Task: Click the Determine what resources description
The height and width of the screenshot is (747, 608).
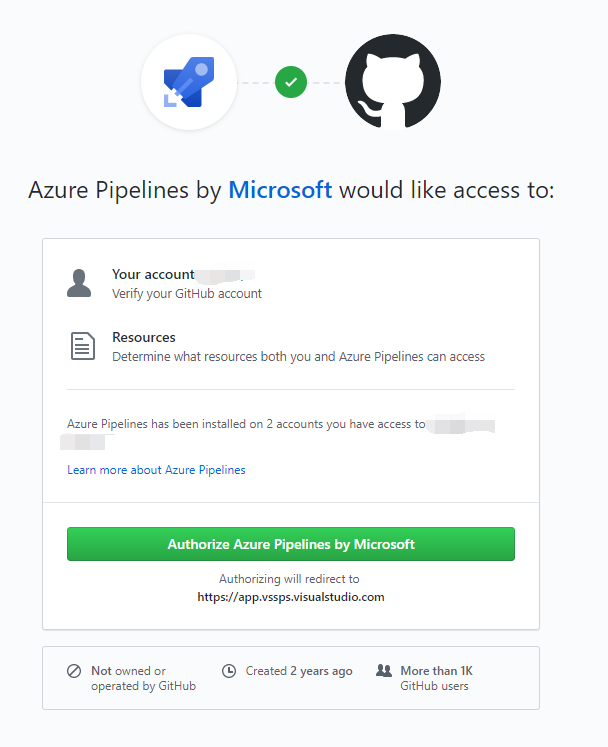Action: tap(298, 356)
